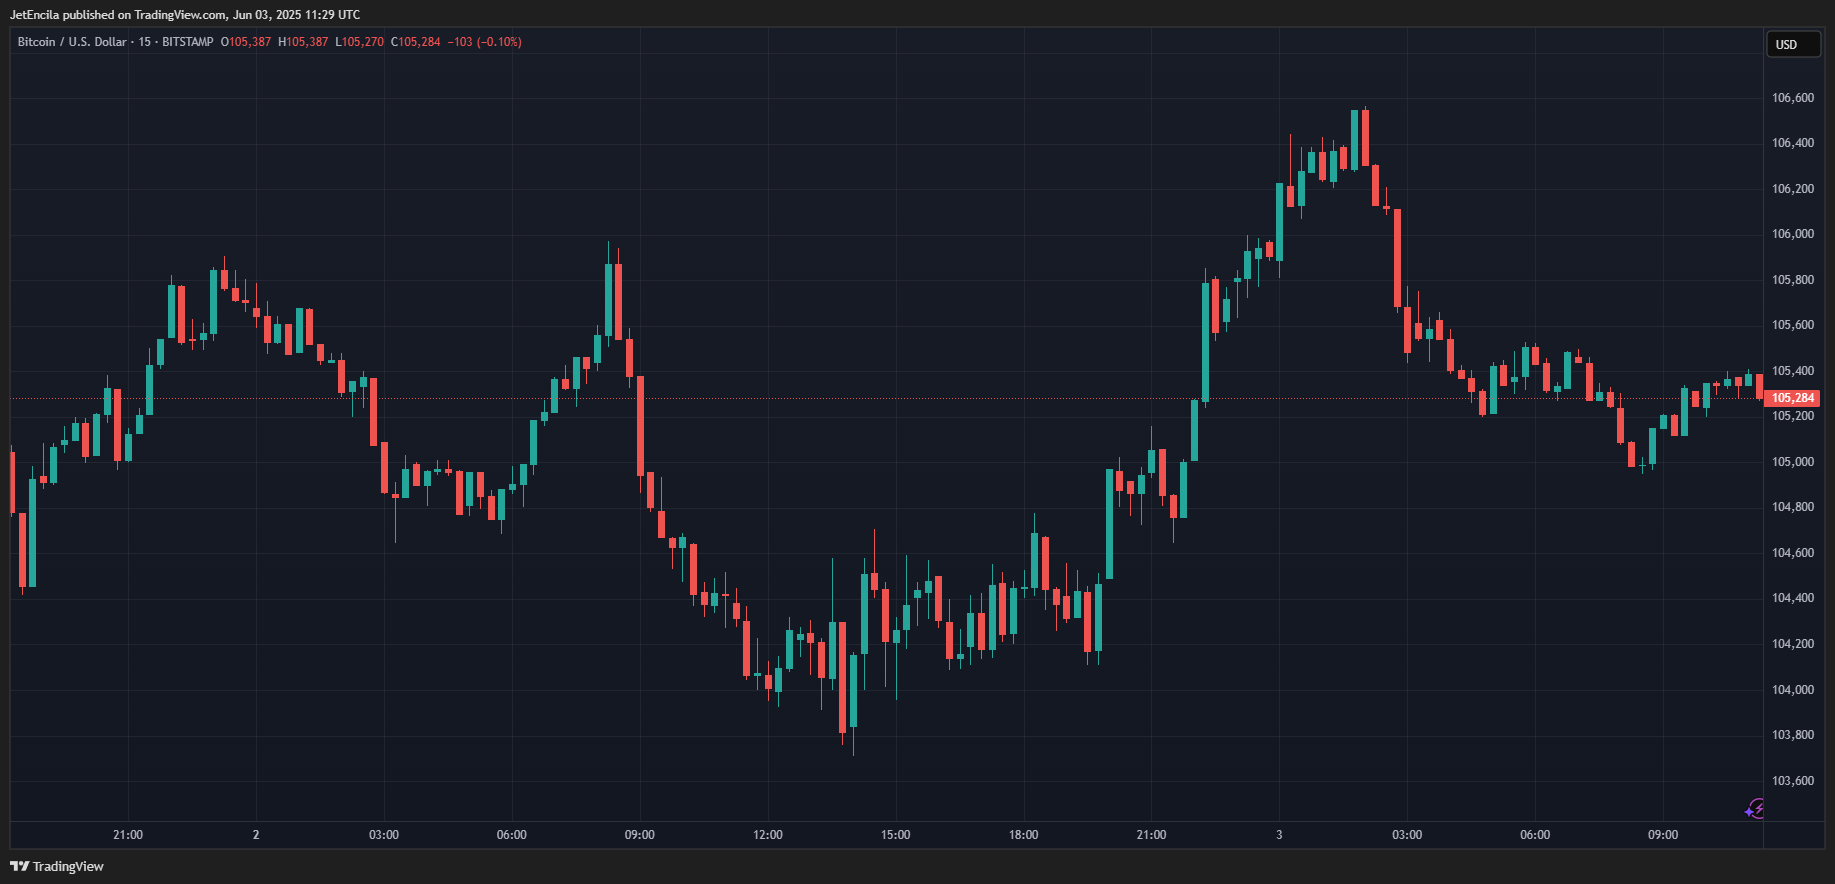The width and height of the screenshot is (1835, 884).
Task: Click the 103,600 price scale label
Action: click(1793, 781)
